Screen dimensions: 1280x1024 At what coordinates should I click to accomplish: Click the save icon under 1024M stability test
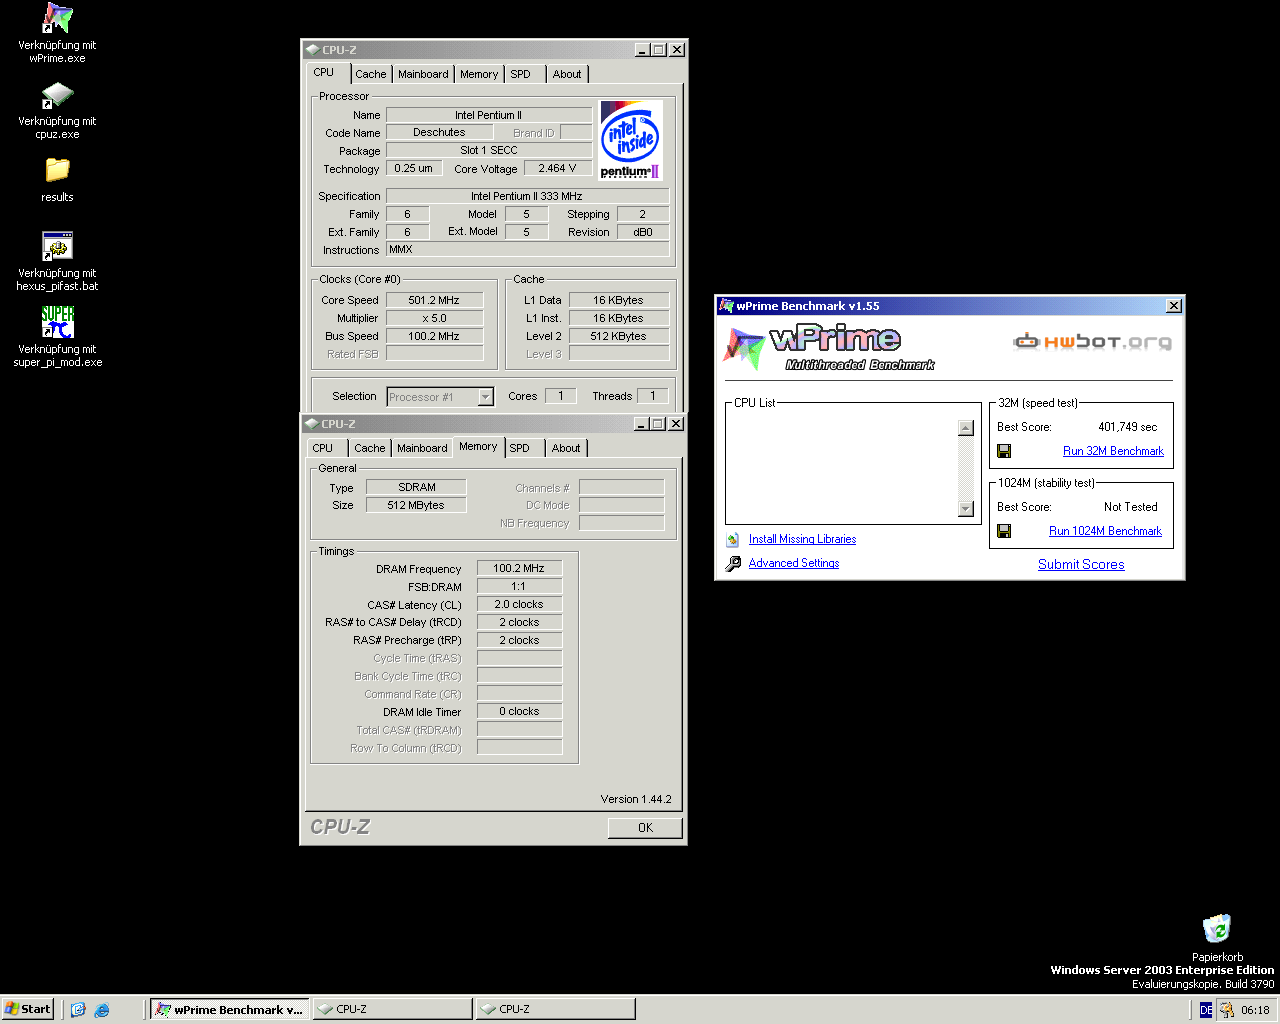tap(1004, 531)
